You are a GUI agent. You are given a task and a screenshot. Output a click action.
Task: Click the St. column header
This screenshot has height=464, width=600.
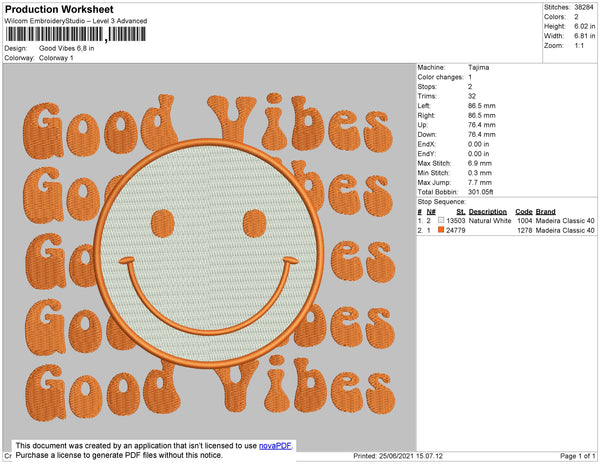point(460,211)
